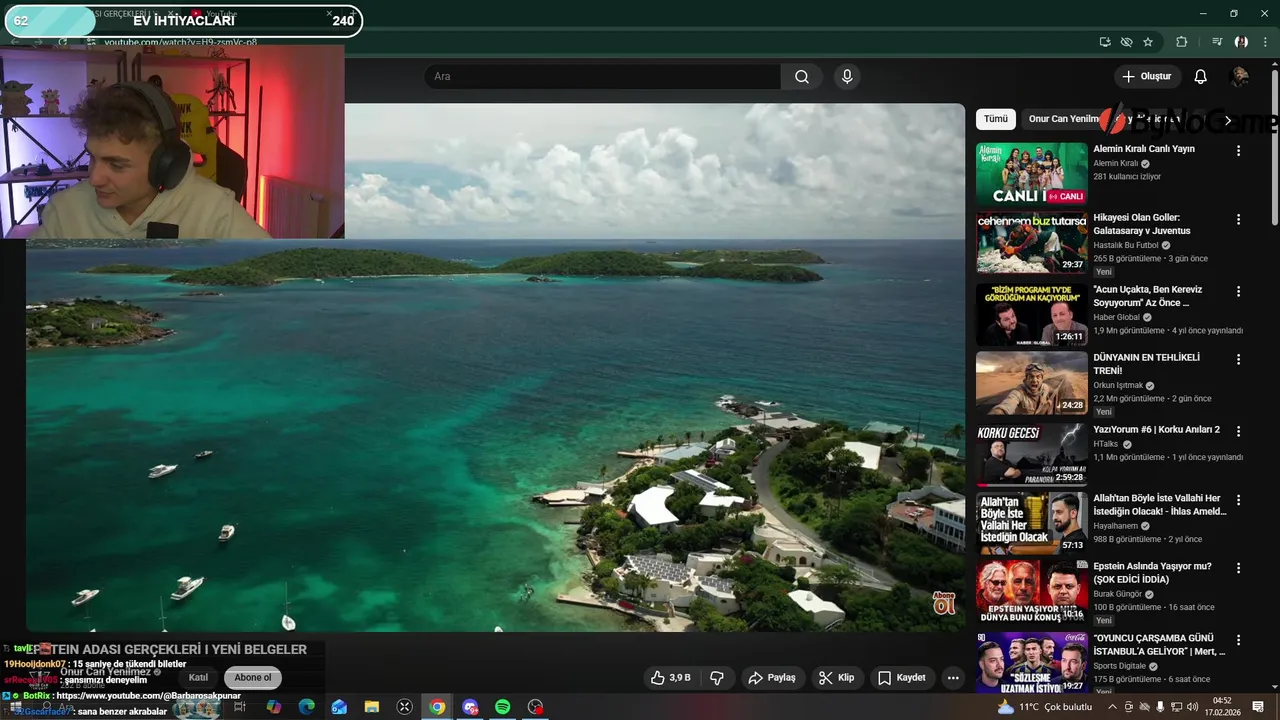Open options for Allah'tan Böyle İste video
The width and height of the screenshot is (1280, 720).
tap(1238, 500)
